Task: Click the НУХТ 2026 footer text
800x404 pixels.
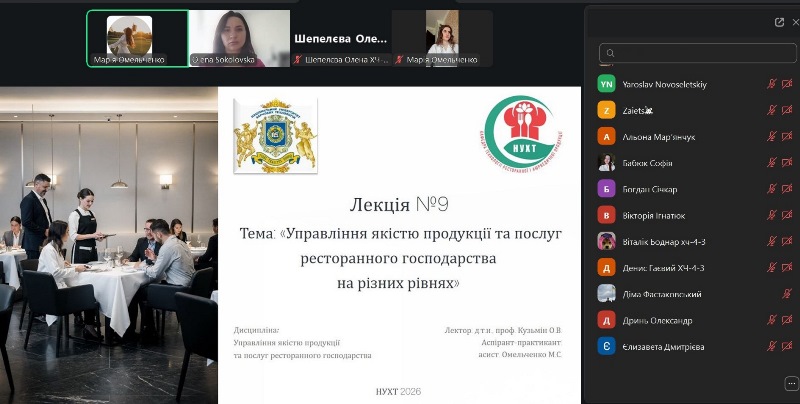Action: click(398, 392)
